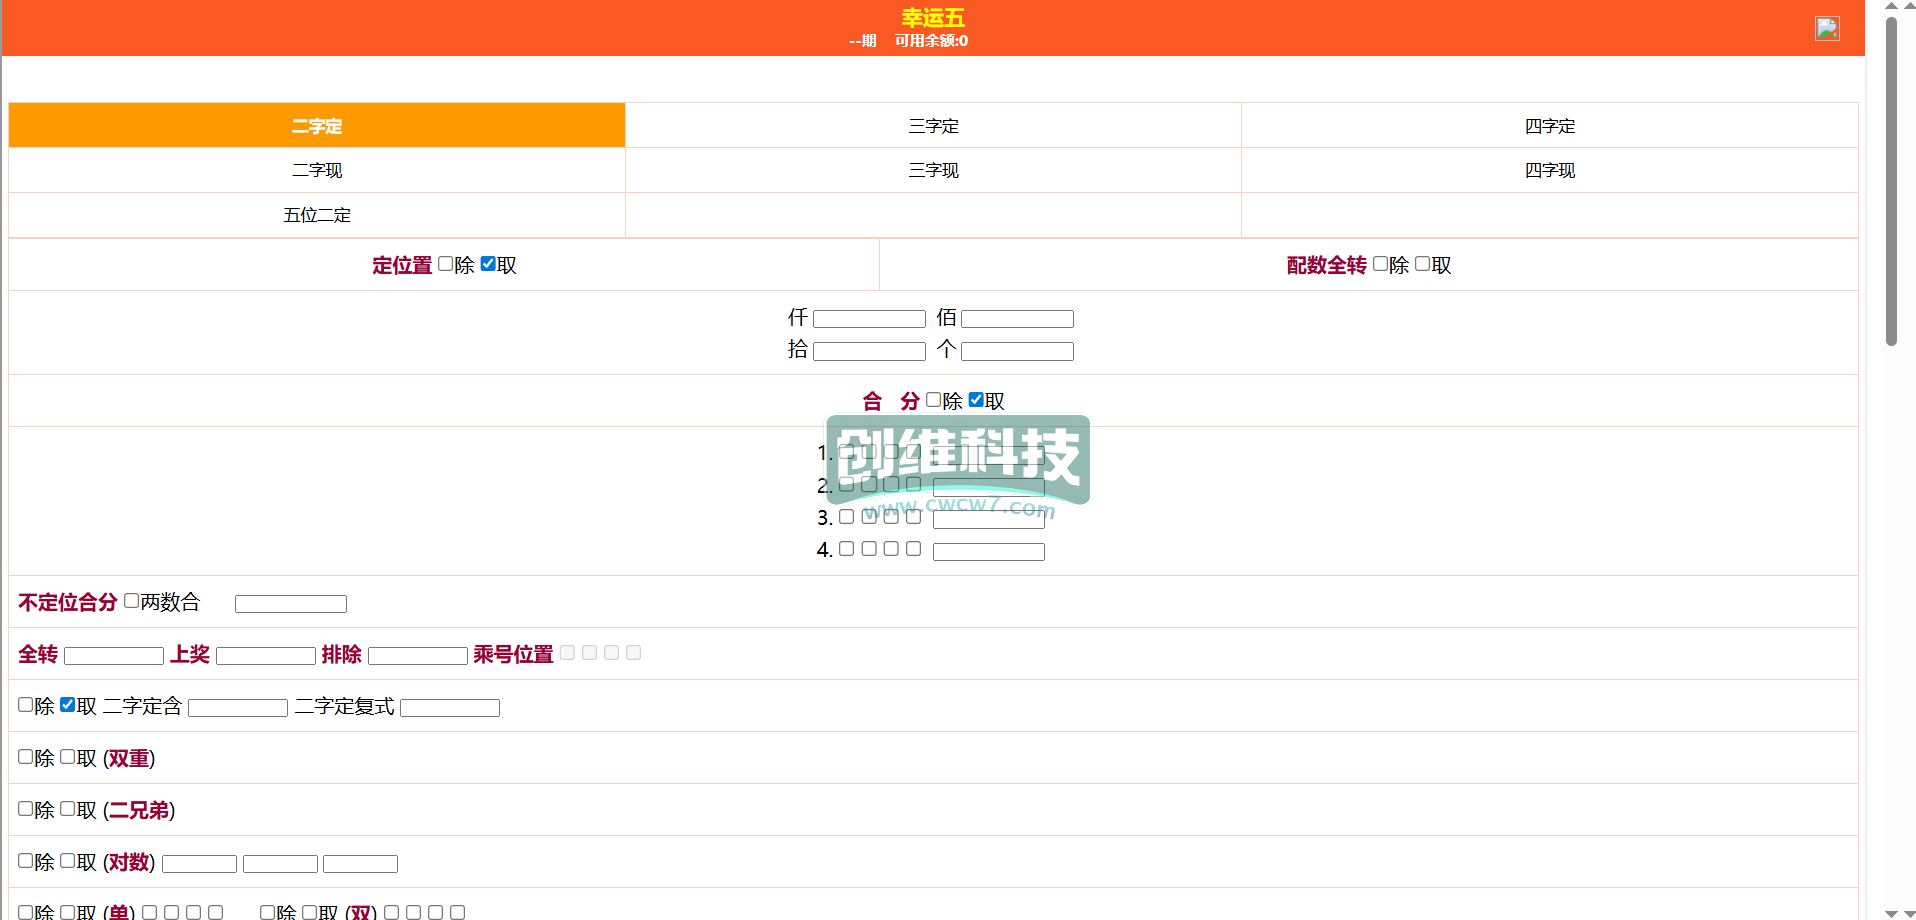Click the 配数全转 label
Image resolution: width=1916 pixels, height=920 pixels.
coord(1326,265)
